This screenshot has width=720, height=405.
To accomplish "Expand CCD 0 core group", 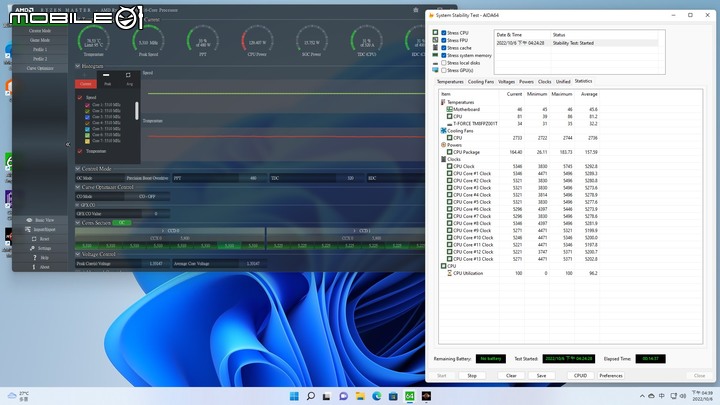I will [x=163, y=231].
